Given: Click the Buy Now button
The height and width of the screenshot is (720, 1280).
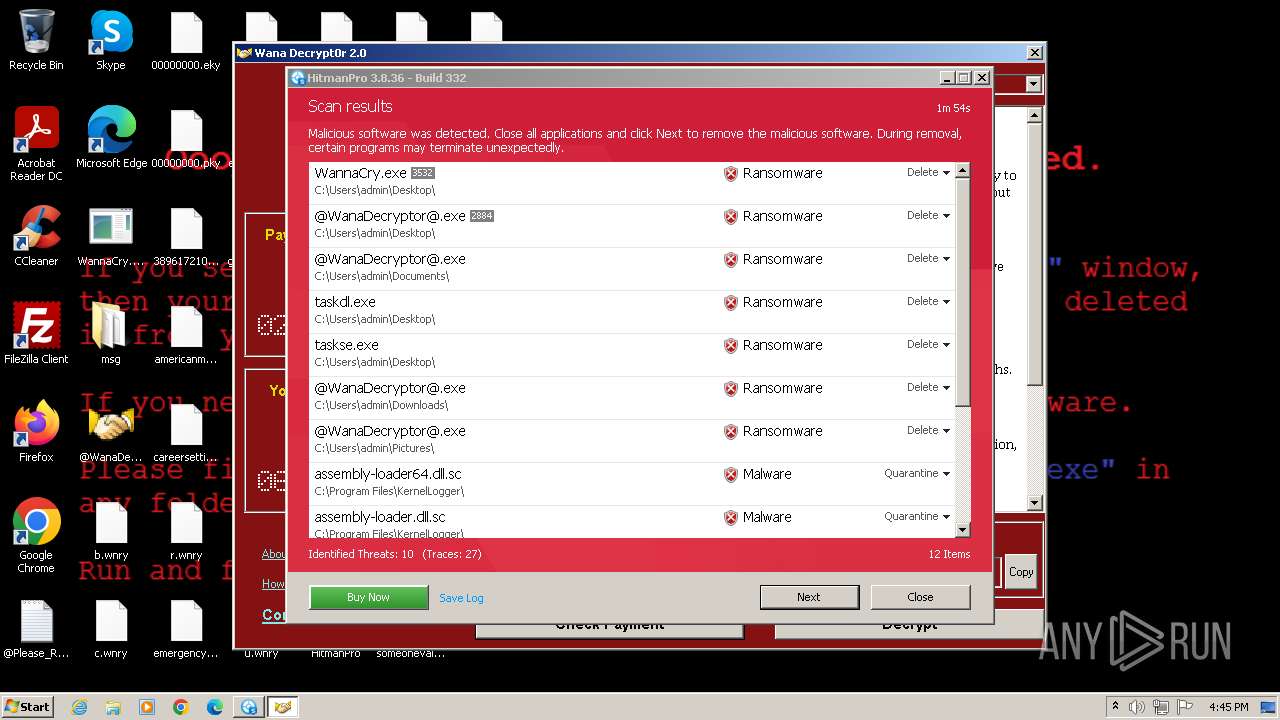Looking at the screenshot, I should pyautogui.click(x=369, y=597).
